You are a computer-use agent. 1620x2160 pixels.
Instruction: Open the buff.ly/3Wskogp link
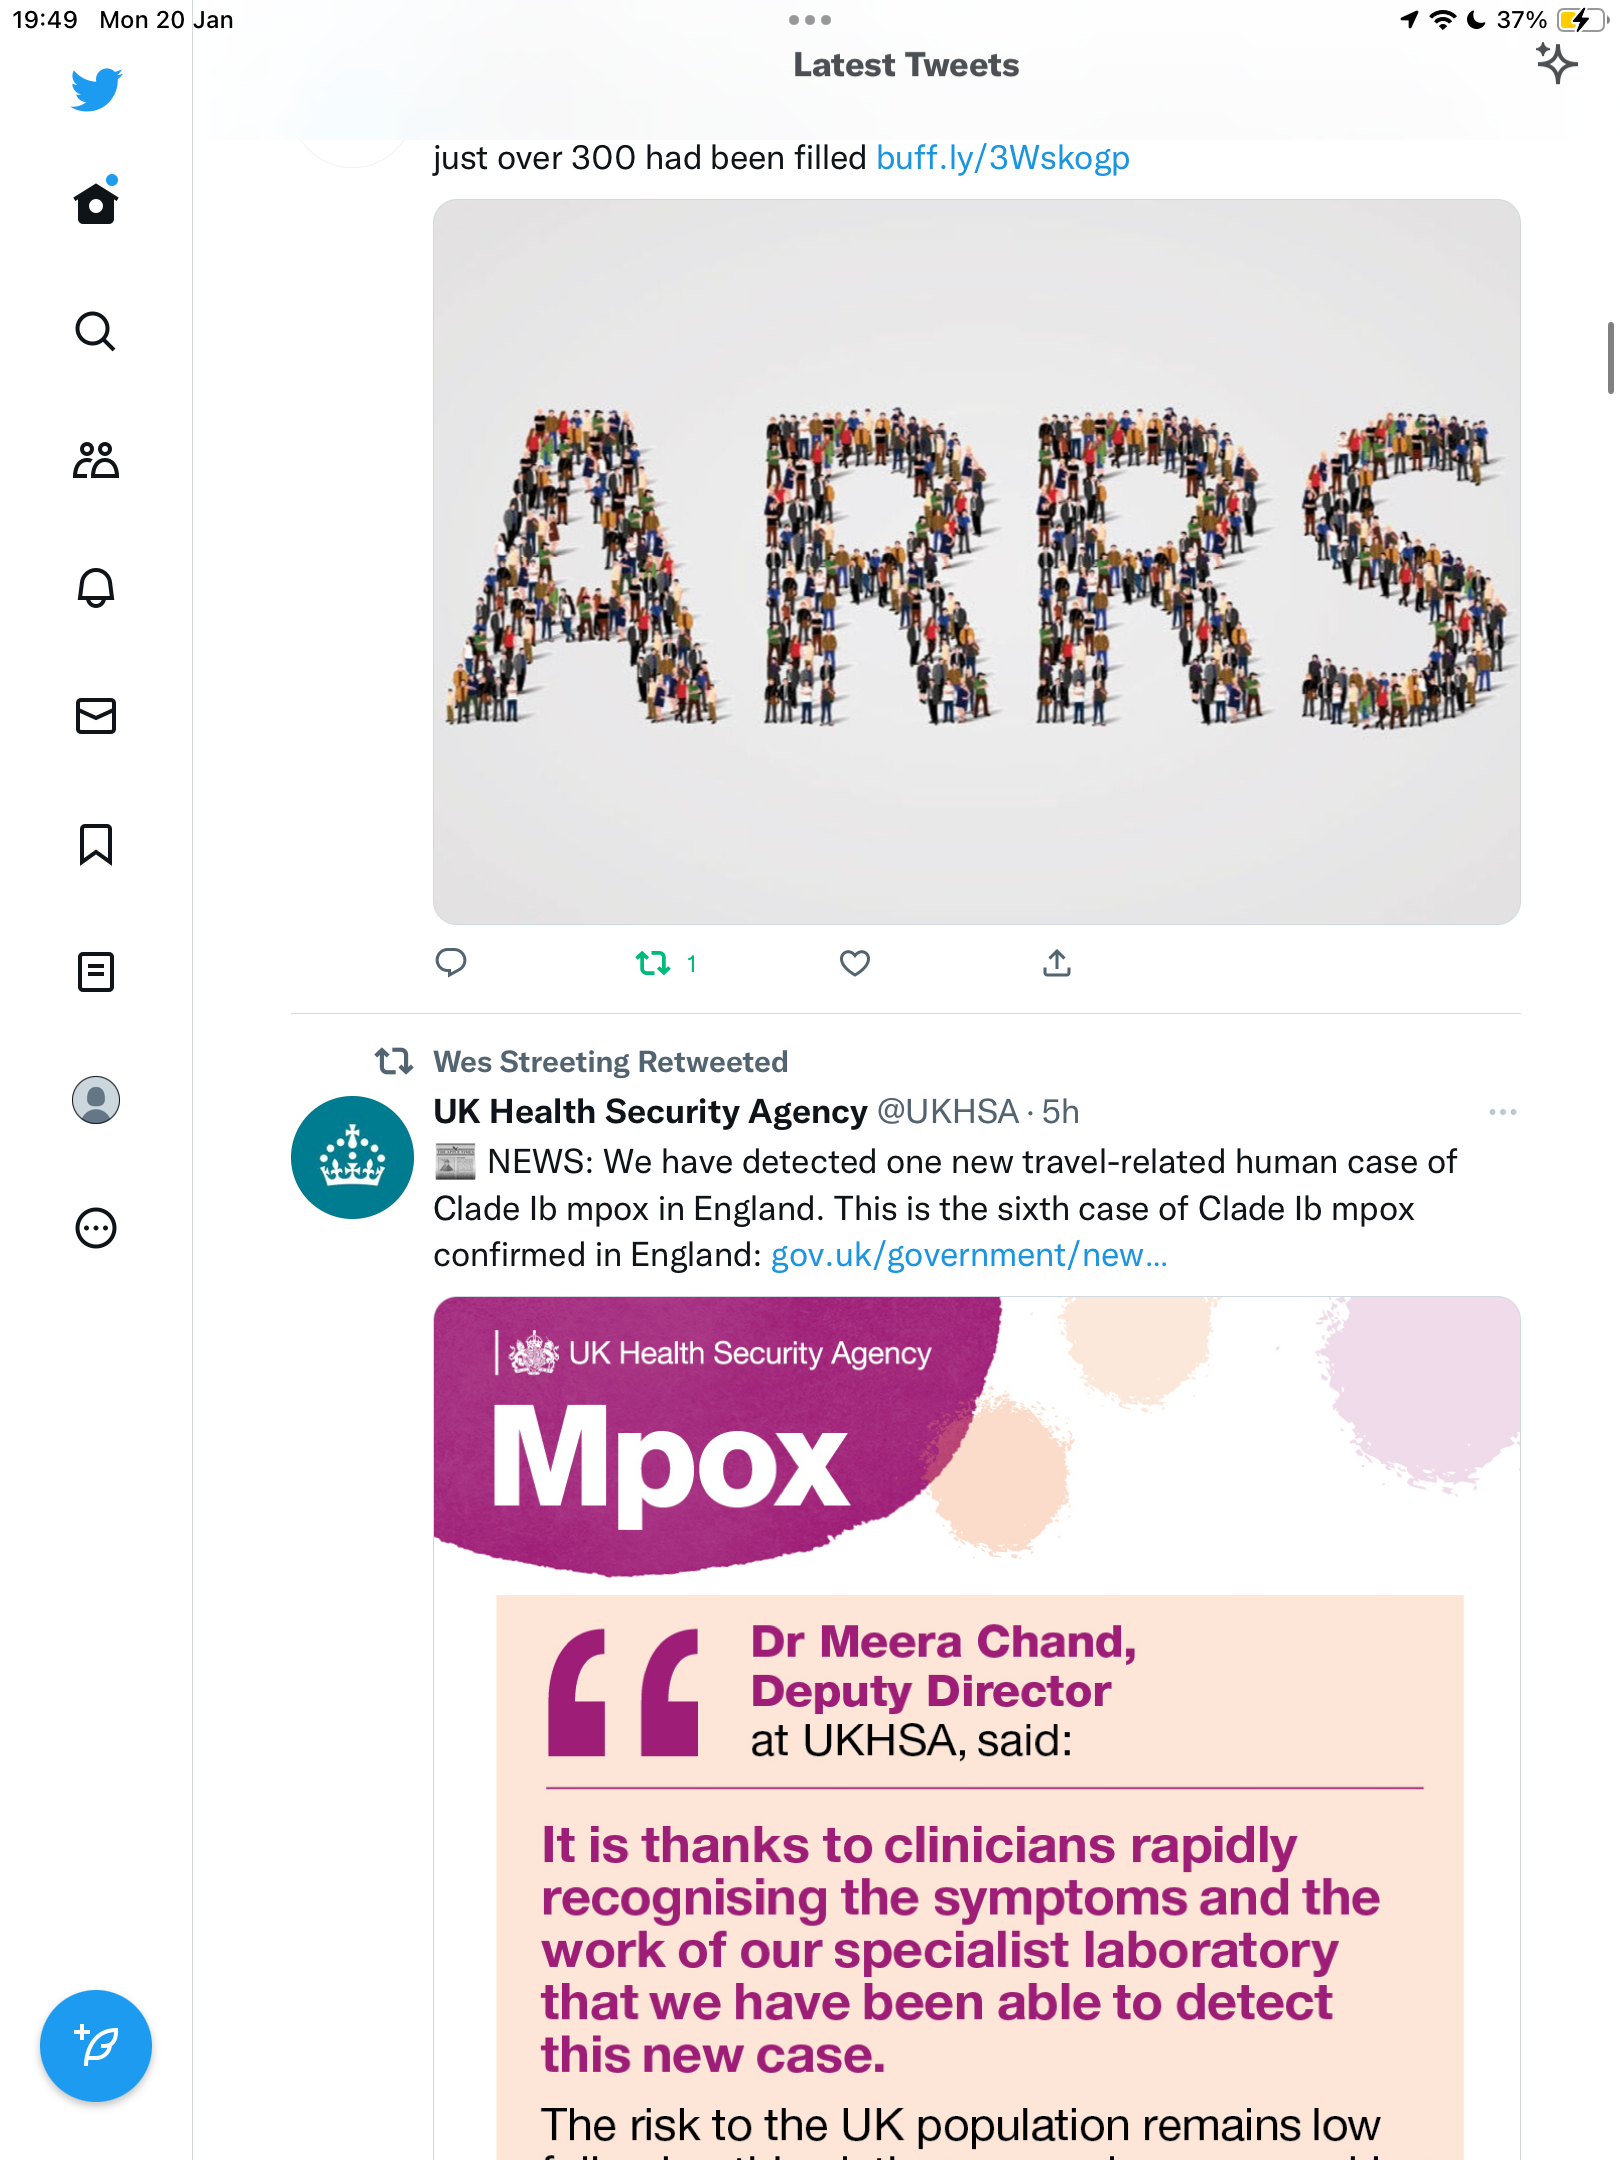1003,158
